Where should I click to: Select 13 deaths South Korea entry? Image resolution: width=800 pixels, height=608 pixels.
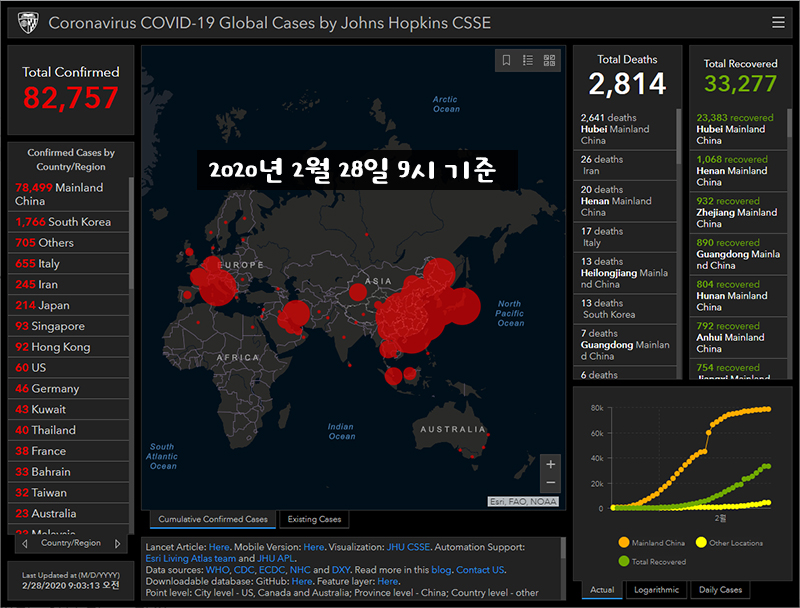coord(625,309)
